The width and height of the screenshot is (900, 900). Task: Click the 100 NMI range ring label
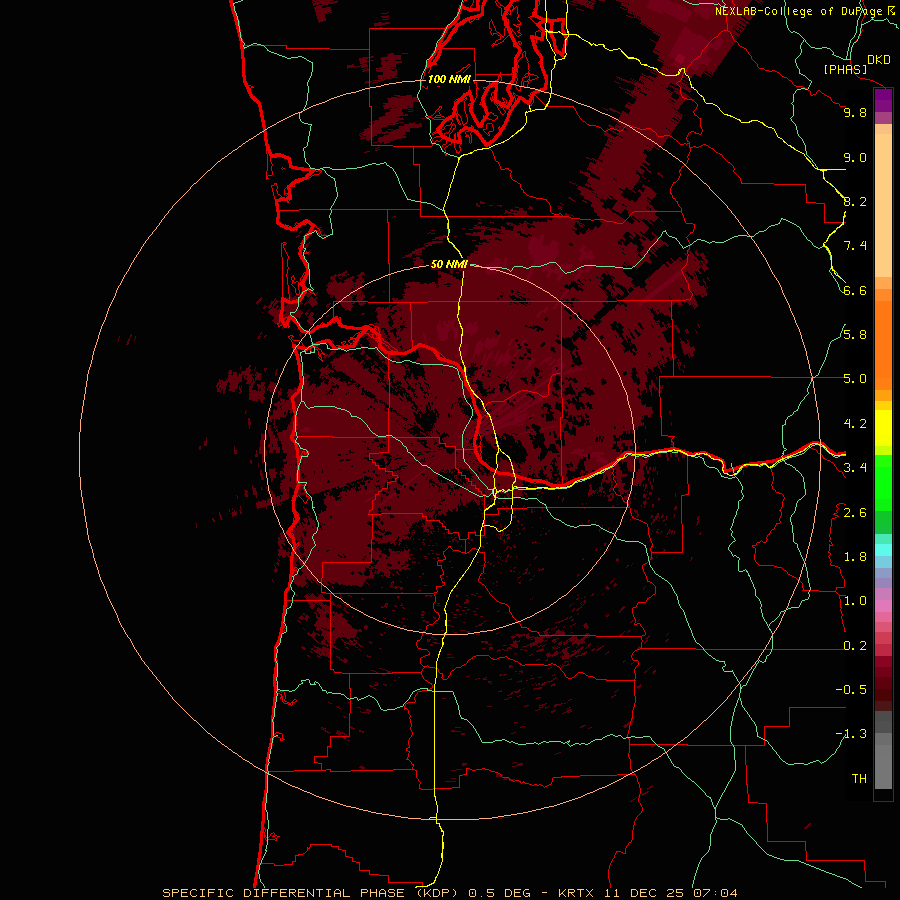pos(449,79)
